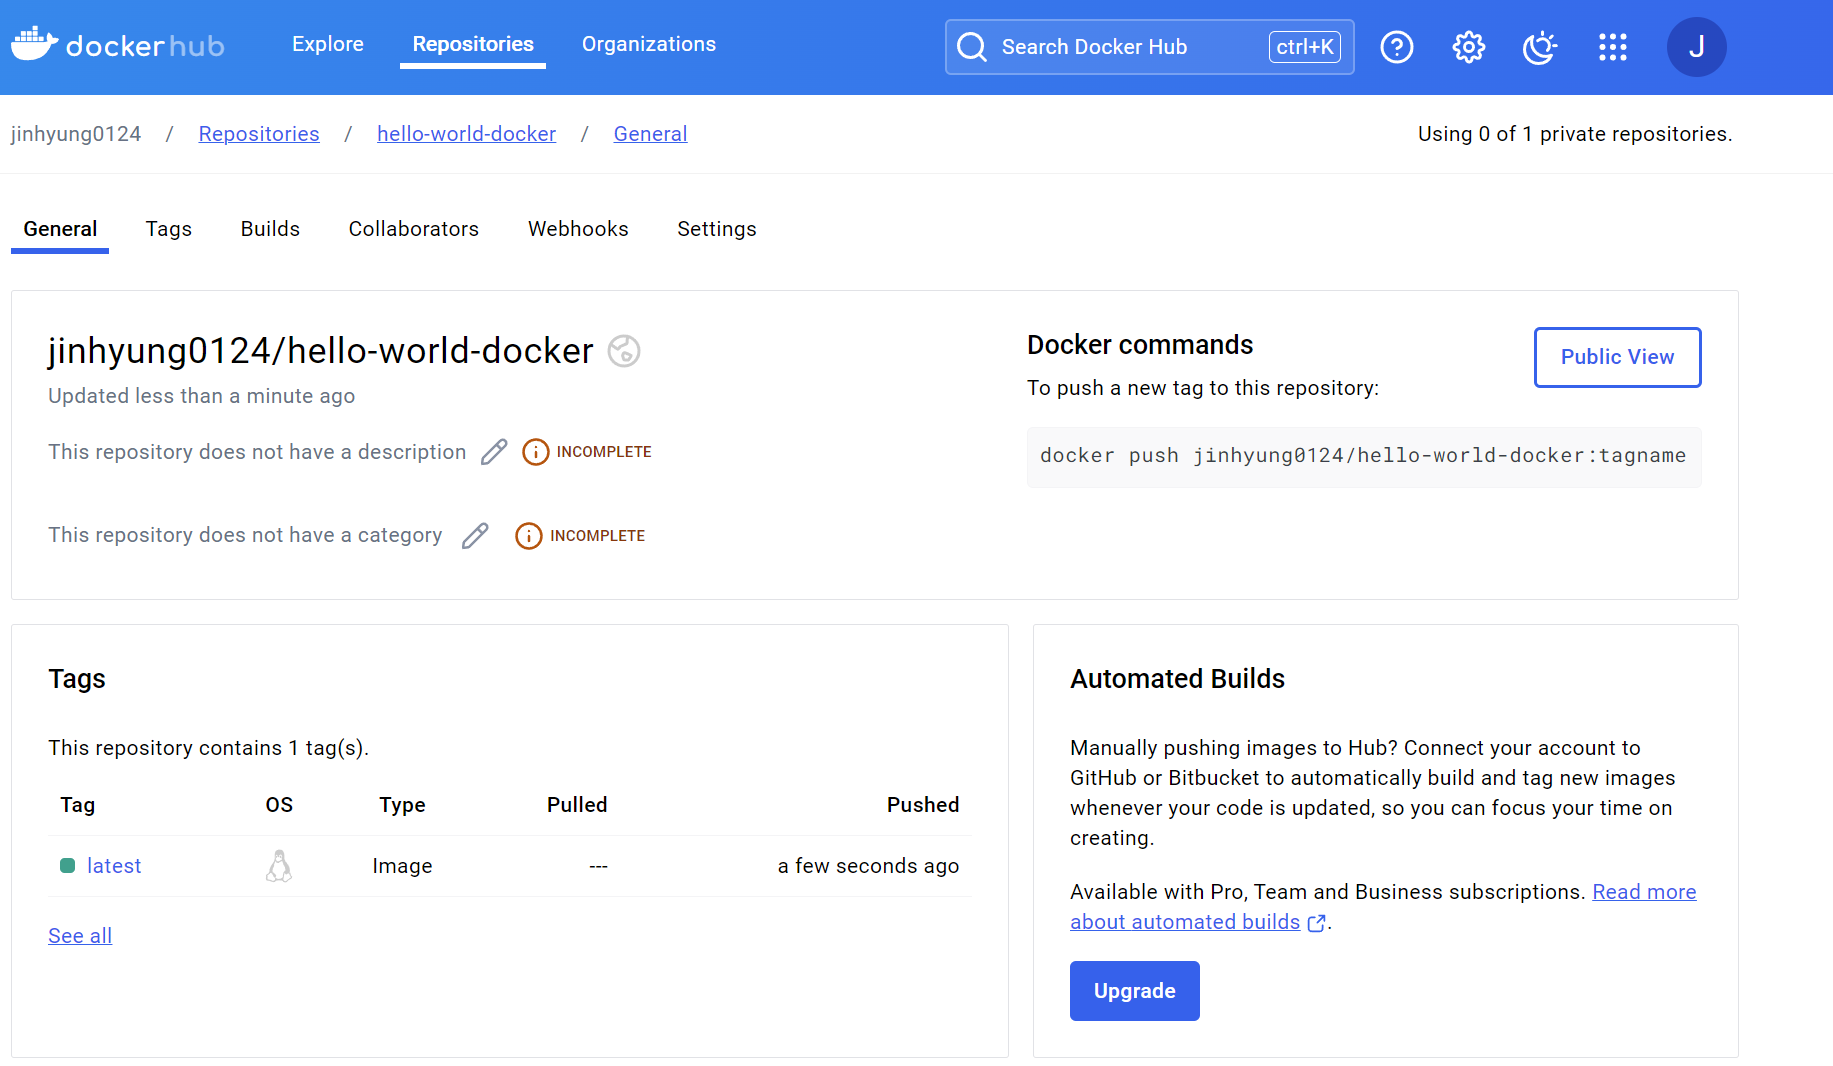The height and width of the screenshot is (1066, 1833).
Task: Click the OS column header
Action: tap(279, 805)
